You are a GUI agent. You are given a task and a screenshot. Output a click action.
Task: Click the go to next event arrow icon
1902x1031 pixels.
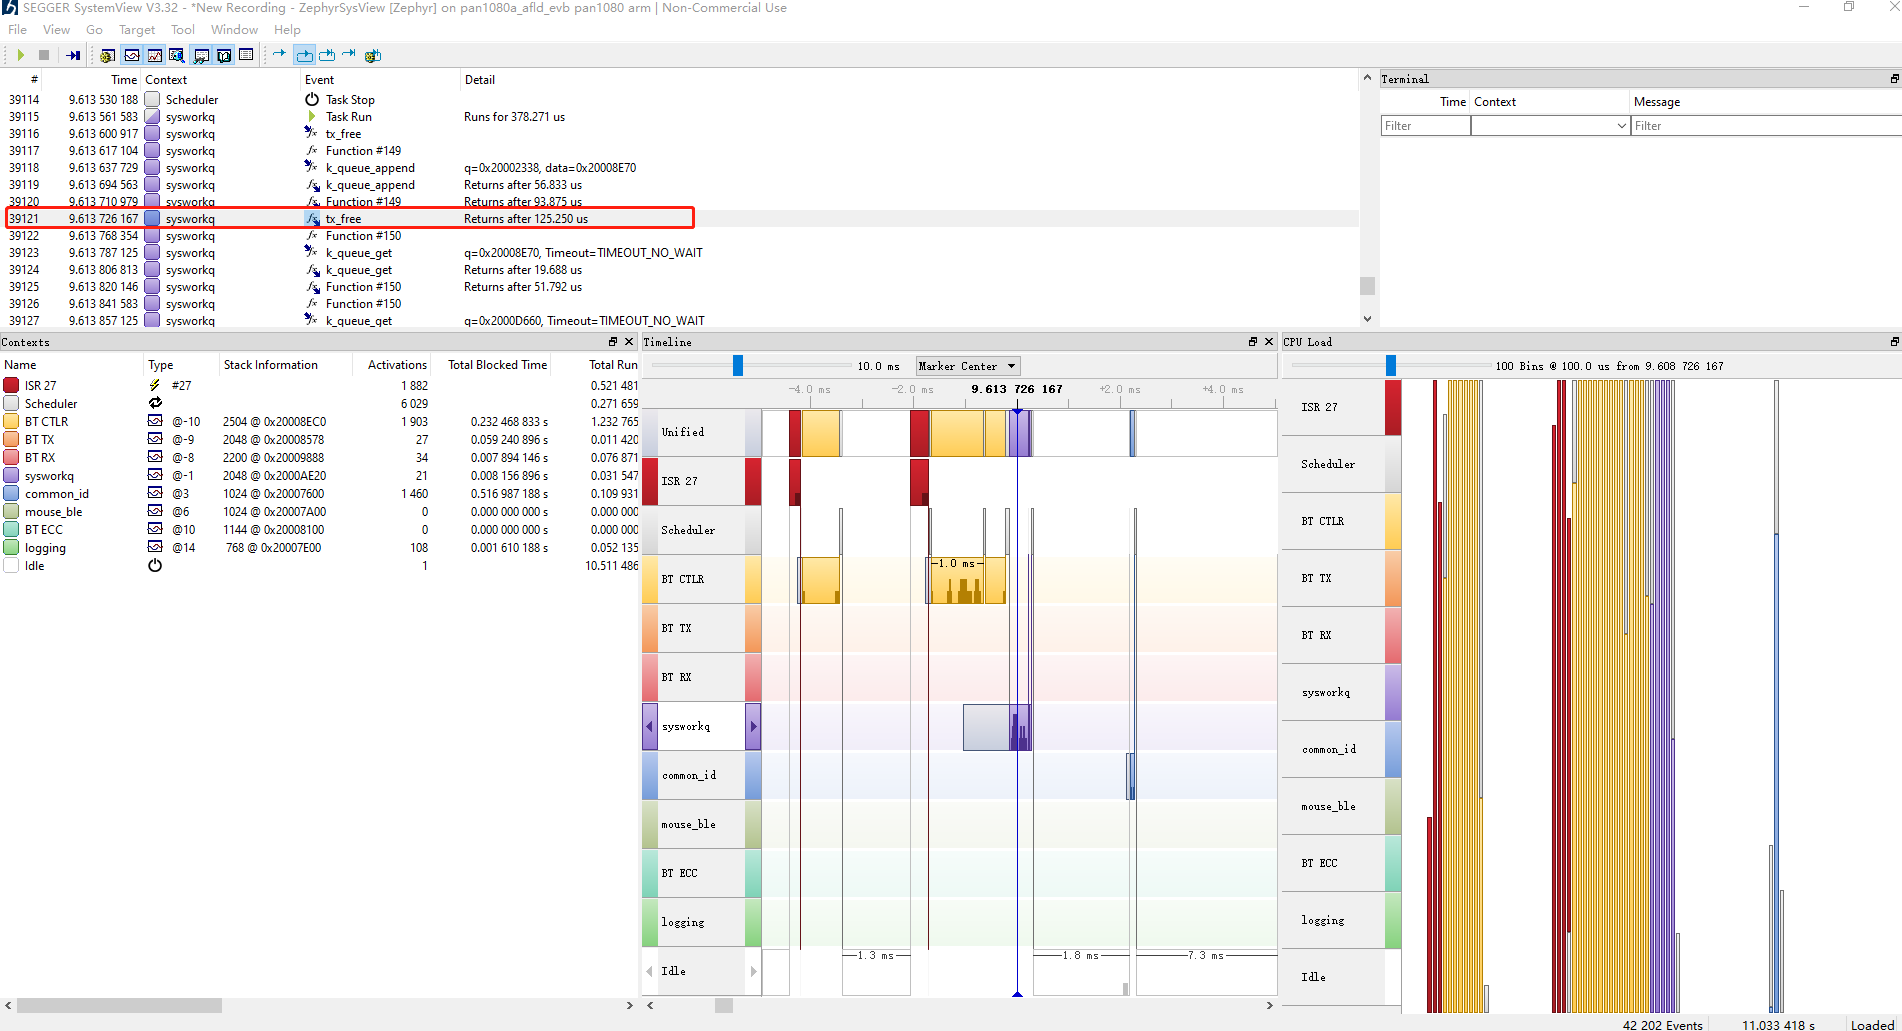279,54
